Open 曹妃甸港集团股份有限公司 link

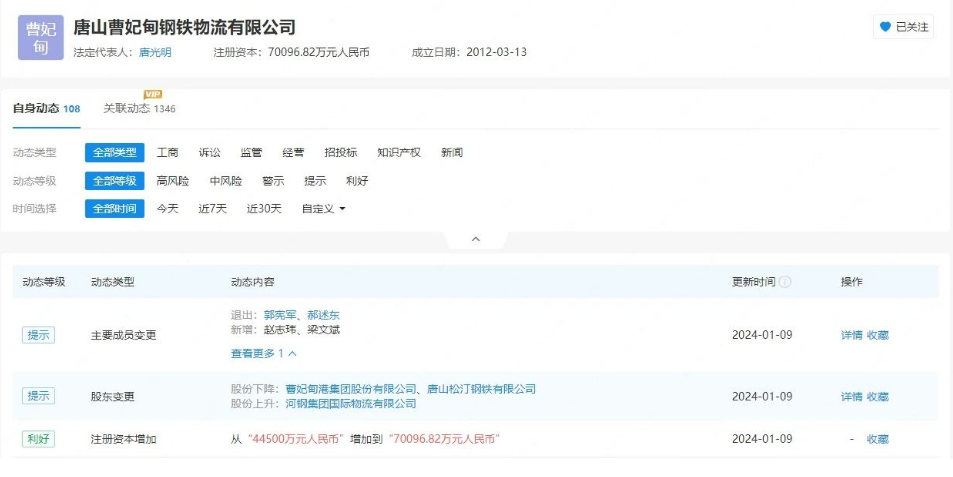coord(351,389)
